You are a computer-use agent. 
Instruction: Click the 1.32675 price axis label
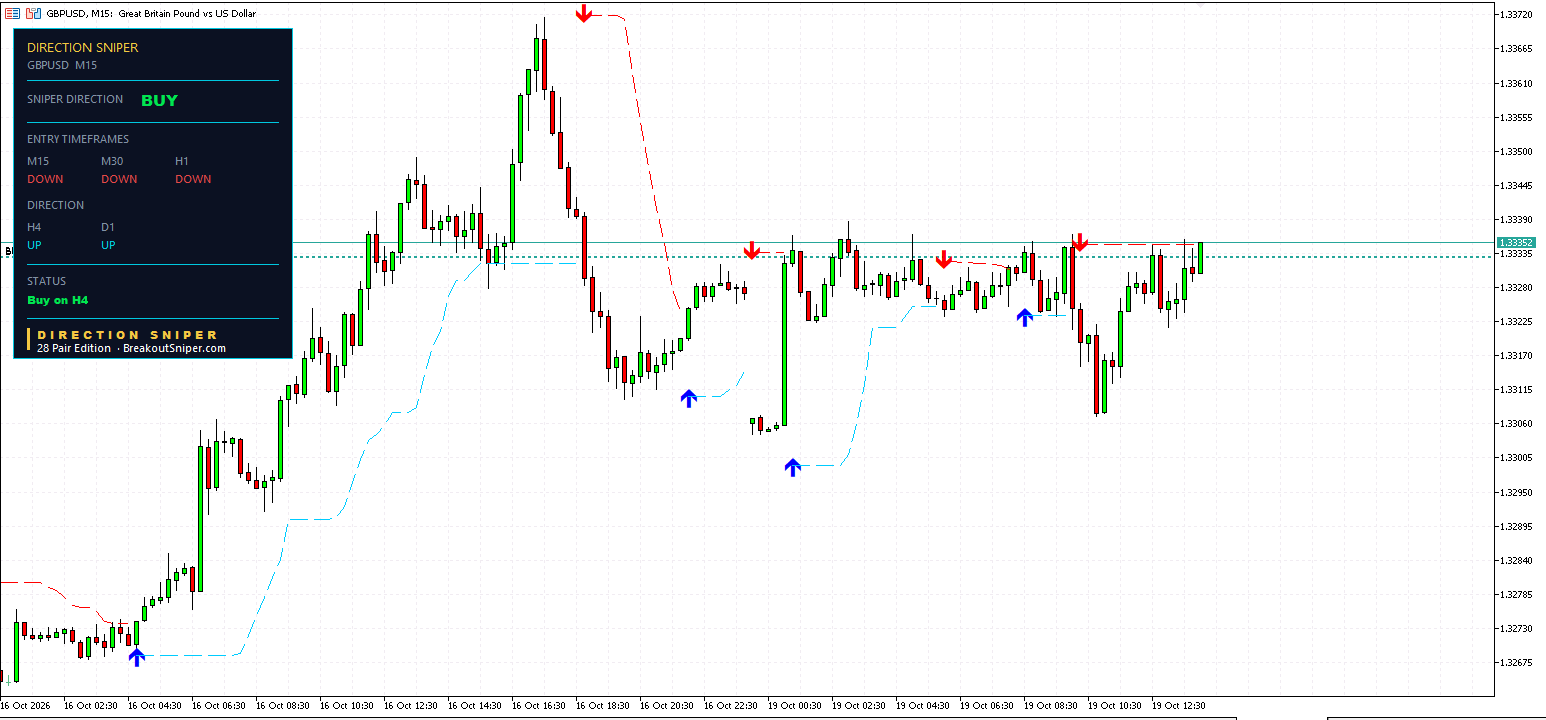(x=1517, y=663)
